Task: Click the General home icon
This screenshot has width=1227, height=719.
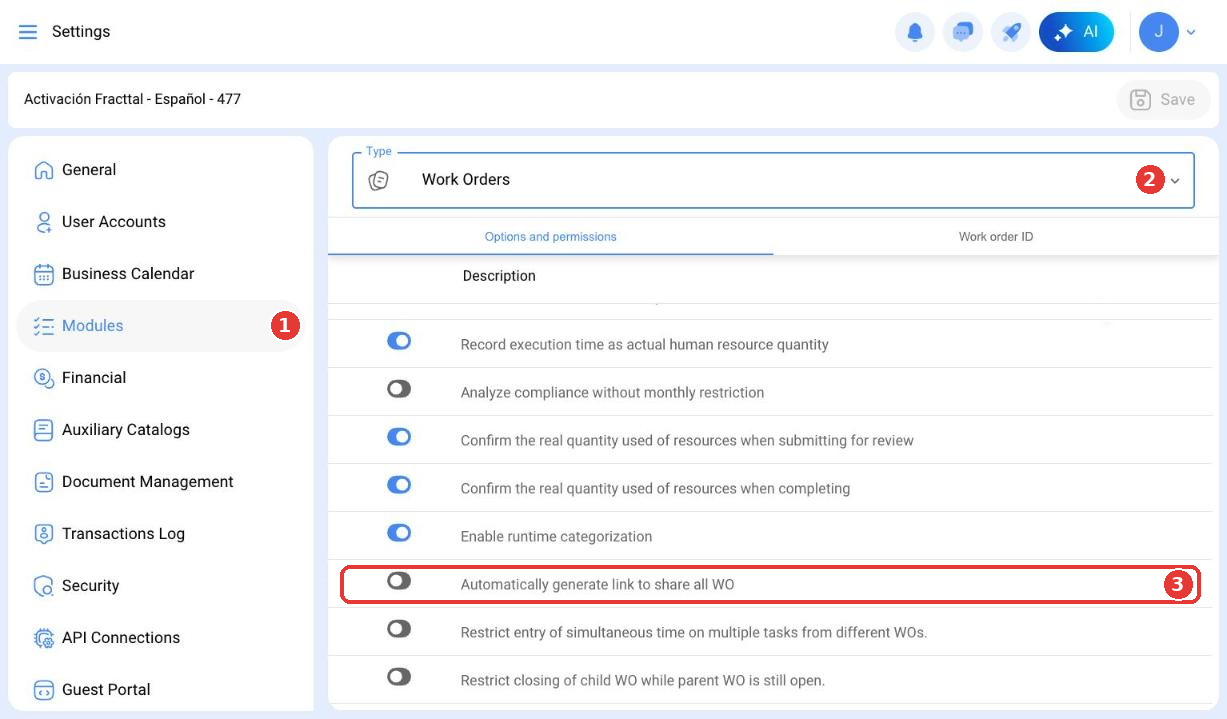Action: point(43,170)
